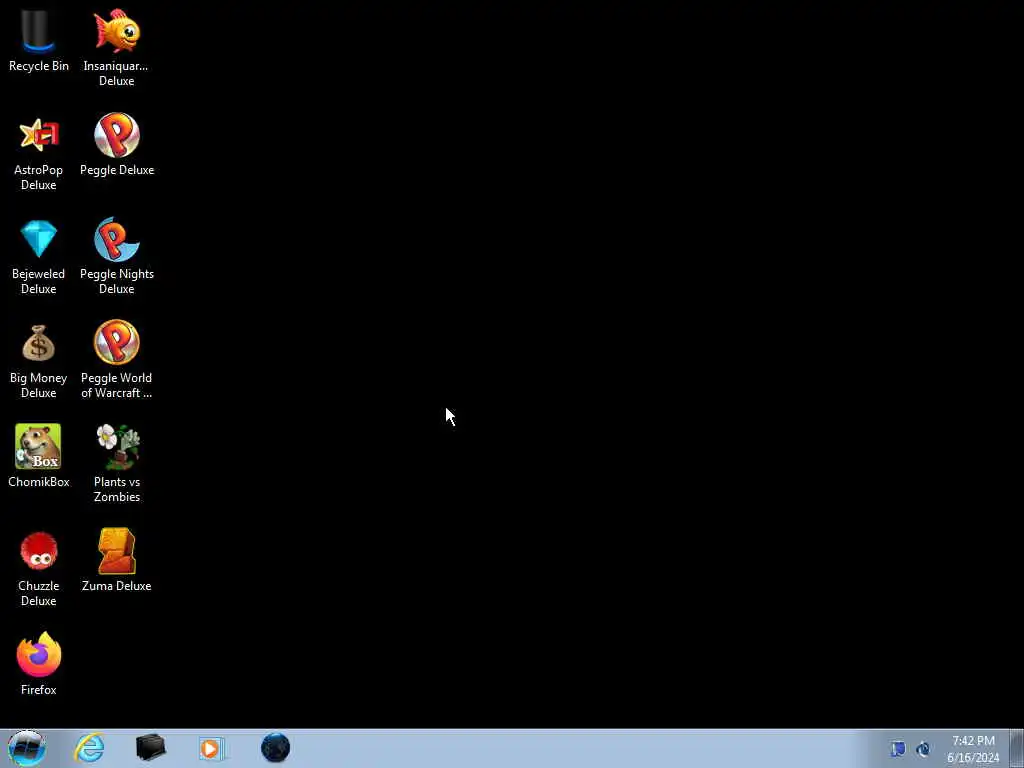Select the Peggle Deluxe desktop icon
1024x768 pixels.
[117, 135]
